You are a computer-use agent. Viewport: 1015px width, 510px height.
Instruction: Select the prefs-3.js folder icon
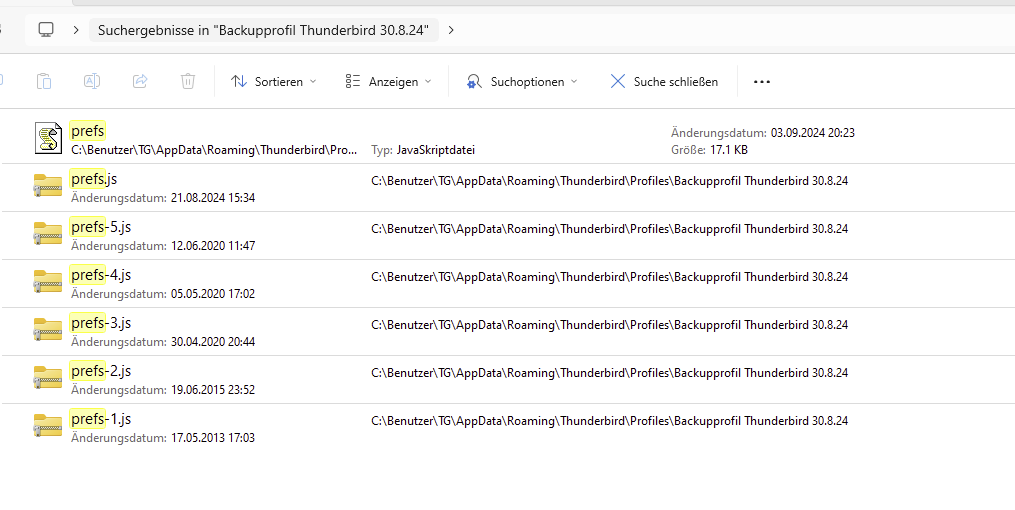[x=48, y=329]
